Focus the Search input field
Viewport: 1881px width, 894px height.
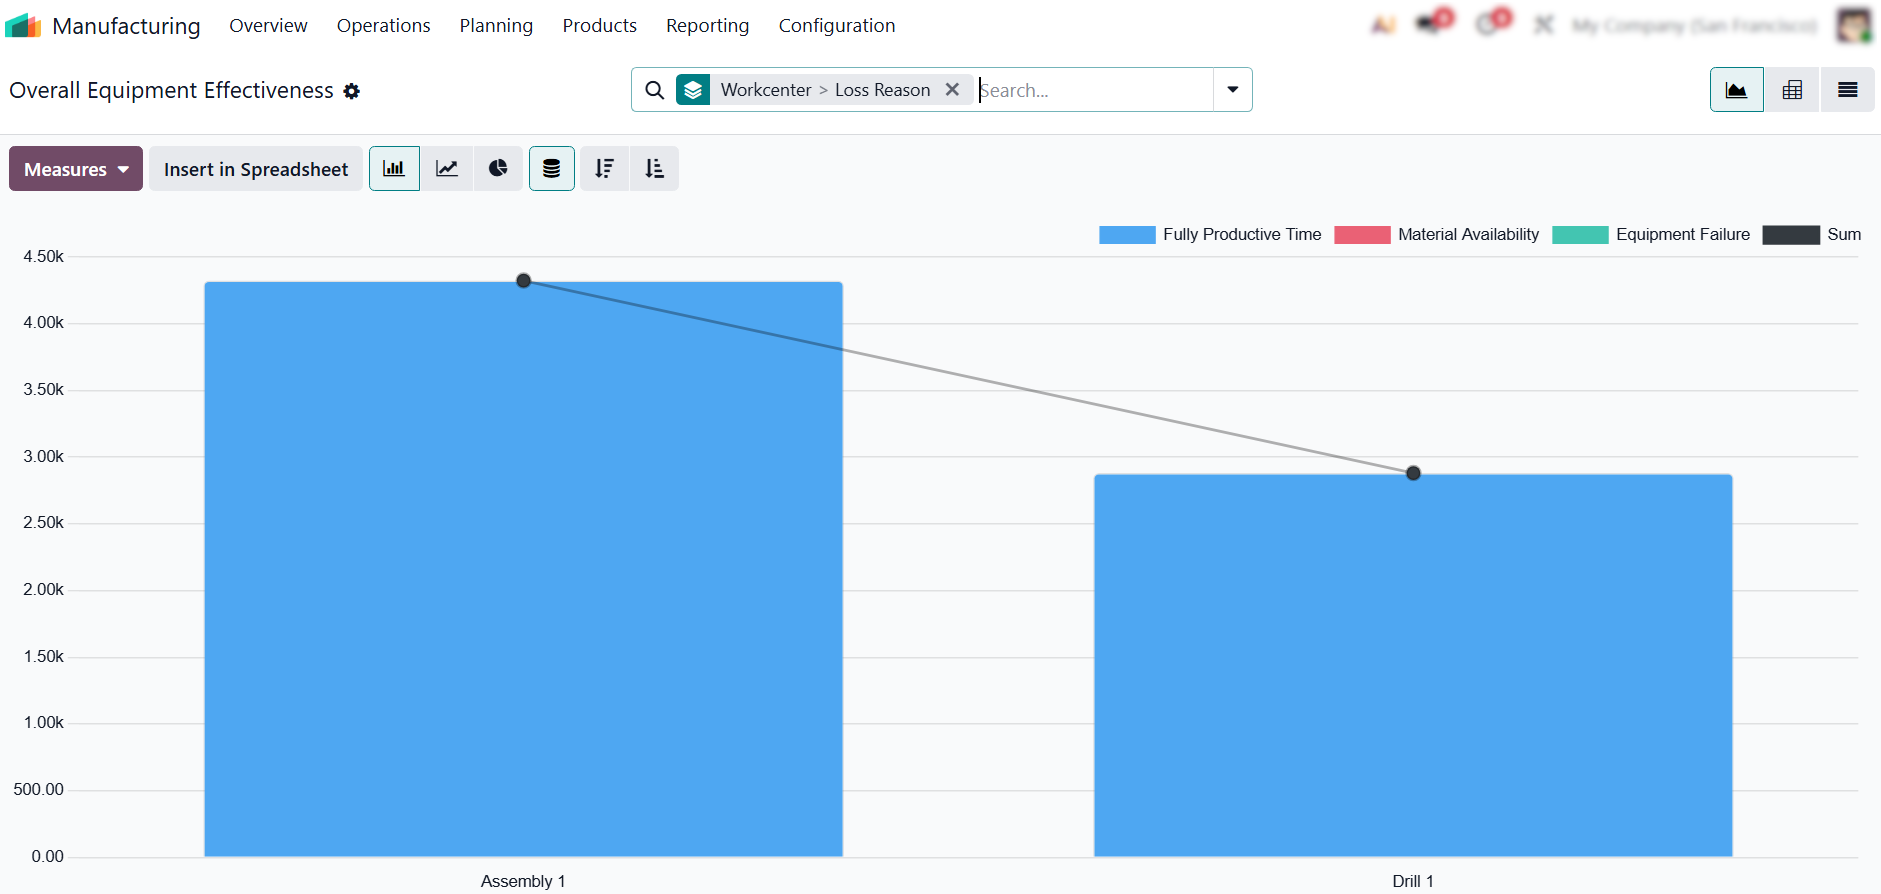[1093, 90]
